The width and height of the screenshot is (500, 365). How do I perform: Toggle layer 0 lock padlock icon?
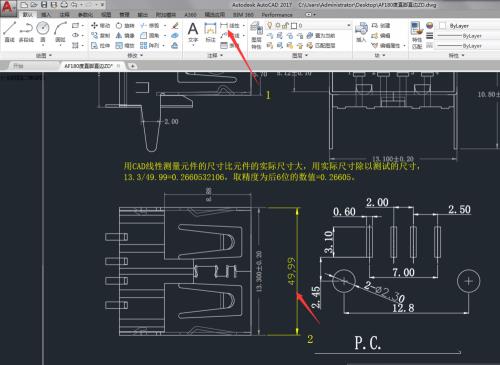pos(286,25)
